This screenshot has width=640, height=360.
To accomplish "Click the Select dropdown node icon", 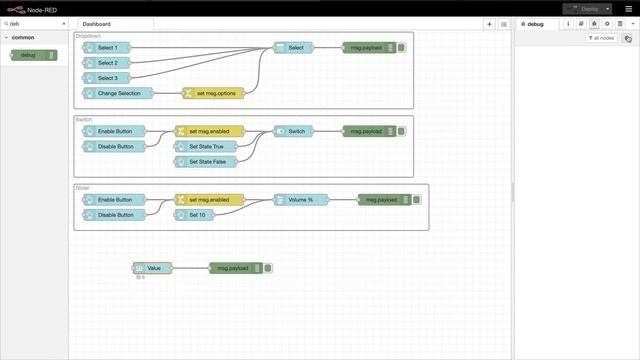I will (x=280, y=48).
